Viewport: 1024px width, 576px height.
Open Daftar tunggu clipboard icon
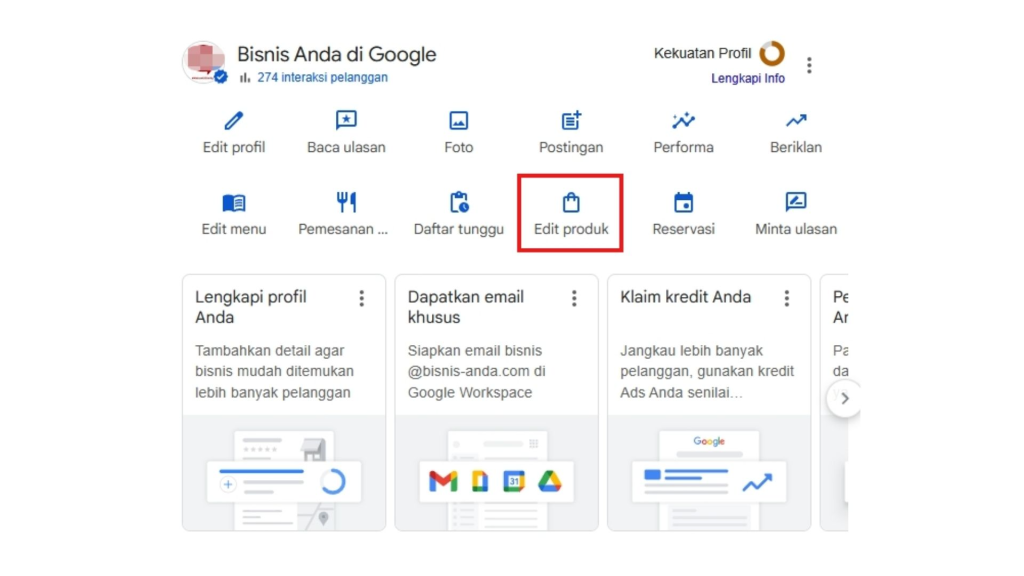(x=458, y=202)
